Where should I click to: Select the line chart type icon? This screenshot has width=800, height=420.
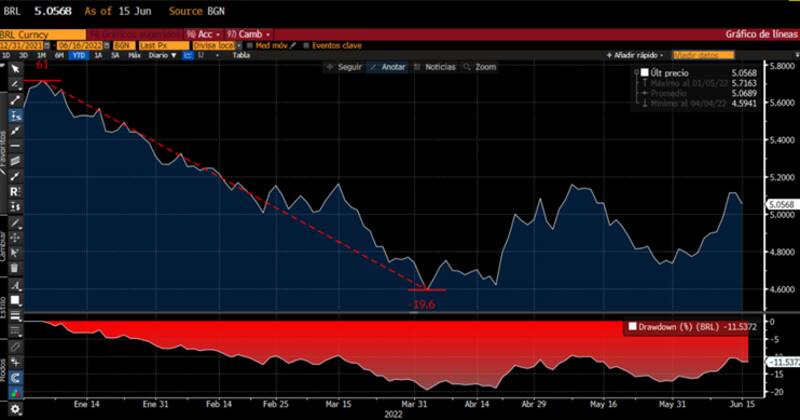coord(188,56)
